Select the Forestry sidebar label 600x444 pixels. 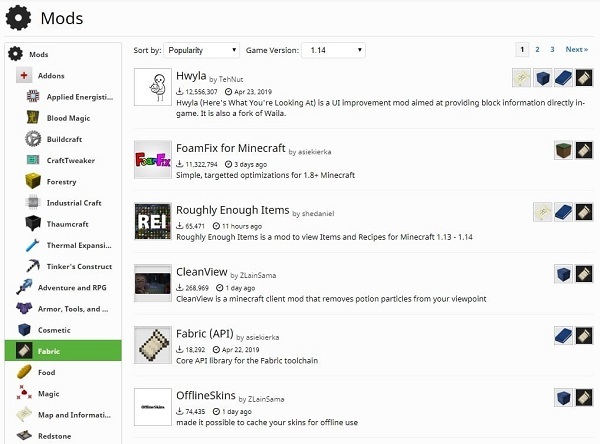[61, 182]
